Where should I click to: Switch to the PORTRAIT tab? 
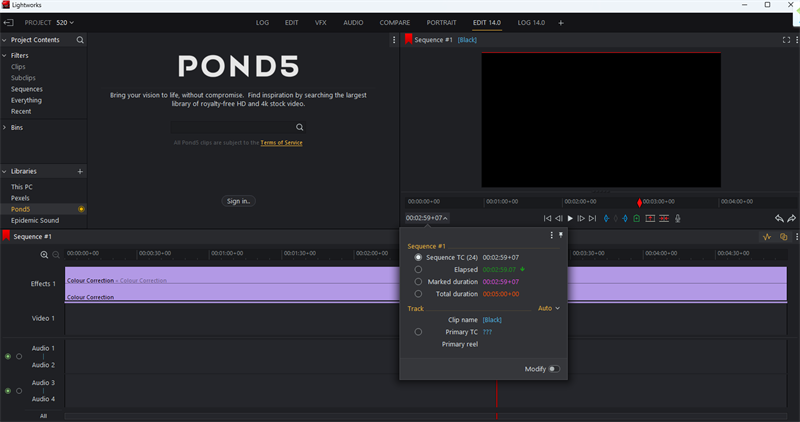(441, 22)
